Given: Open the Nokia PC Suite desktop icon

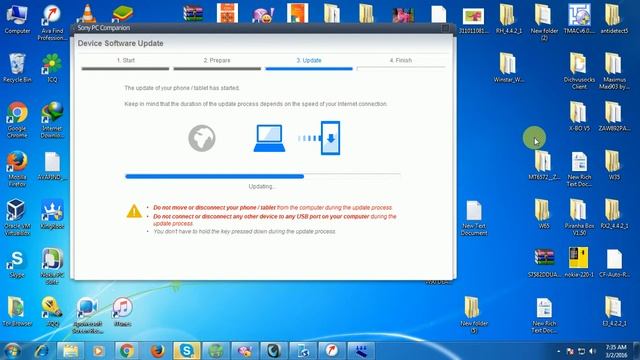Looking at the screenshot, I should click(x=52, y=266).
